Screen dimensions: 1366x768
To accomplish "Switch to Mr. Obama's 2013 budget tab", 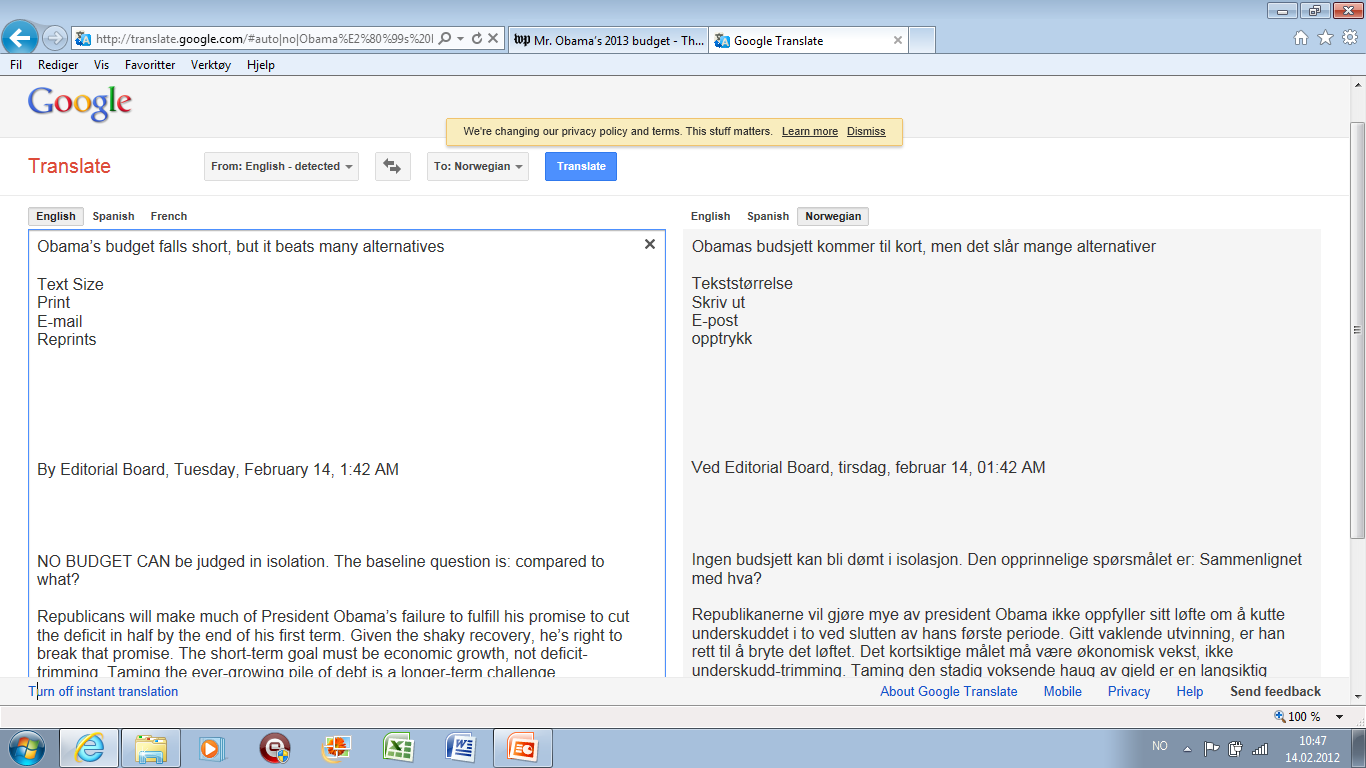I will 607,40.
